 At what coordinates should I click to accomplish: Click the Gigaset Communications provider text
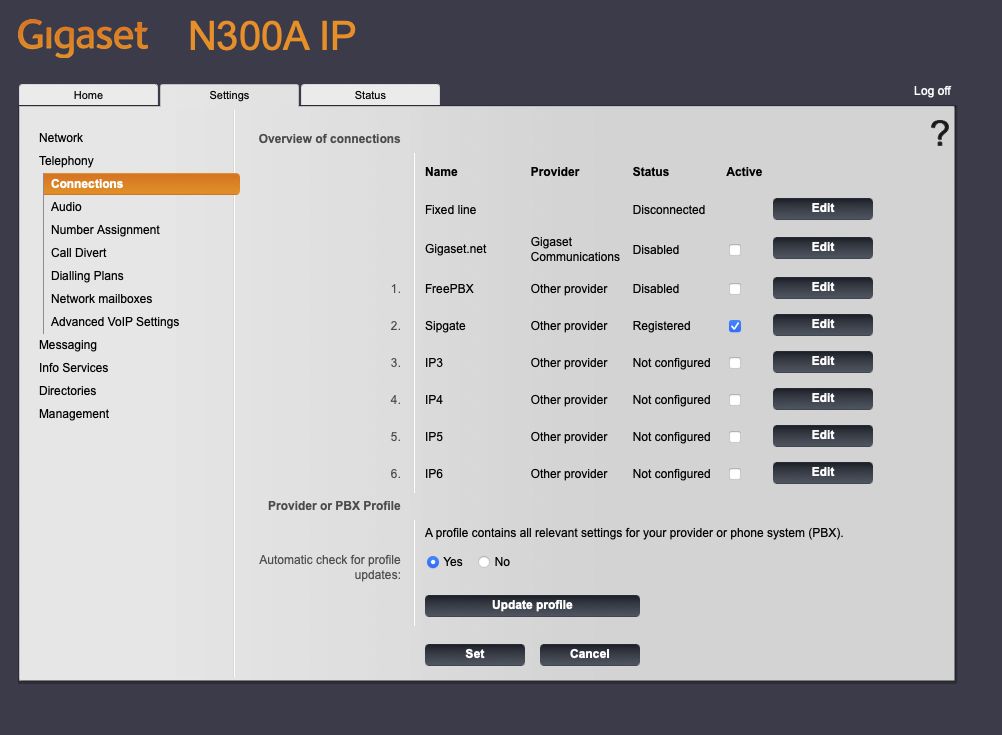[x=574, y=249]
